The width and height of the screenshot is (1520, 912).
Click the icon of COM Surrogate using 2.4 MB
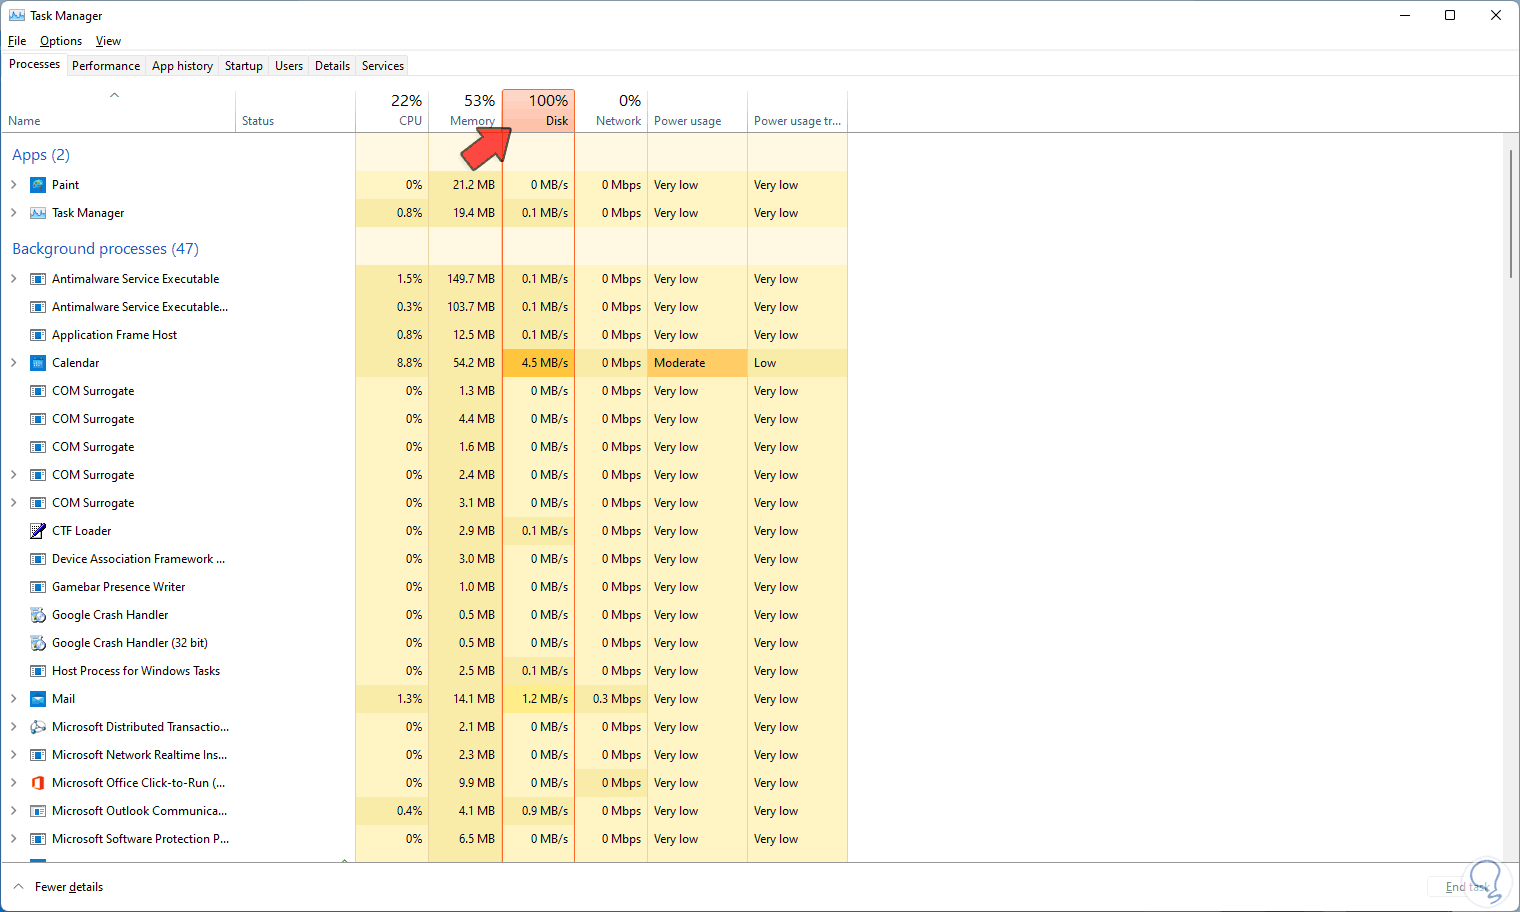point(38,475)
